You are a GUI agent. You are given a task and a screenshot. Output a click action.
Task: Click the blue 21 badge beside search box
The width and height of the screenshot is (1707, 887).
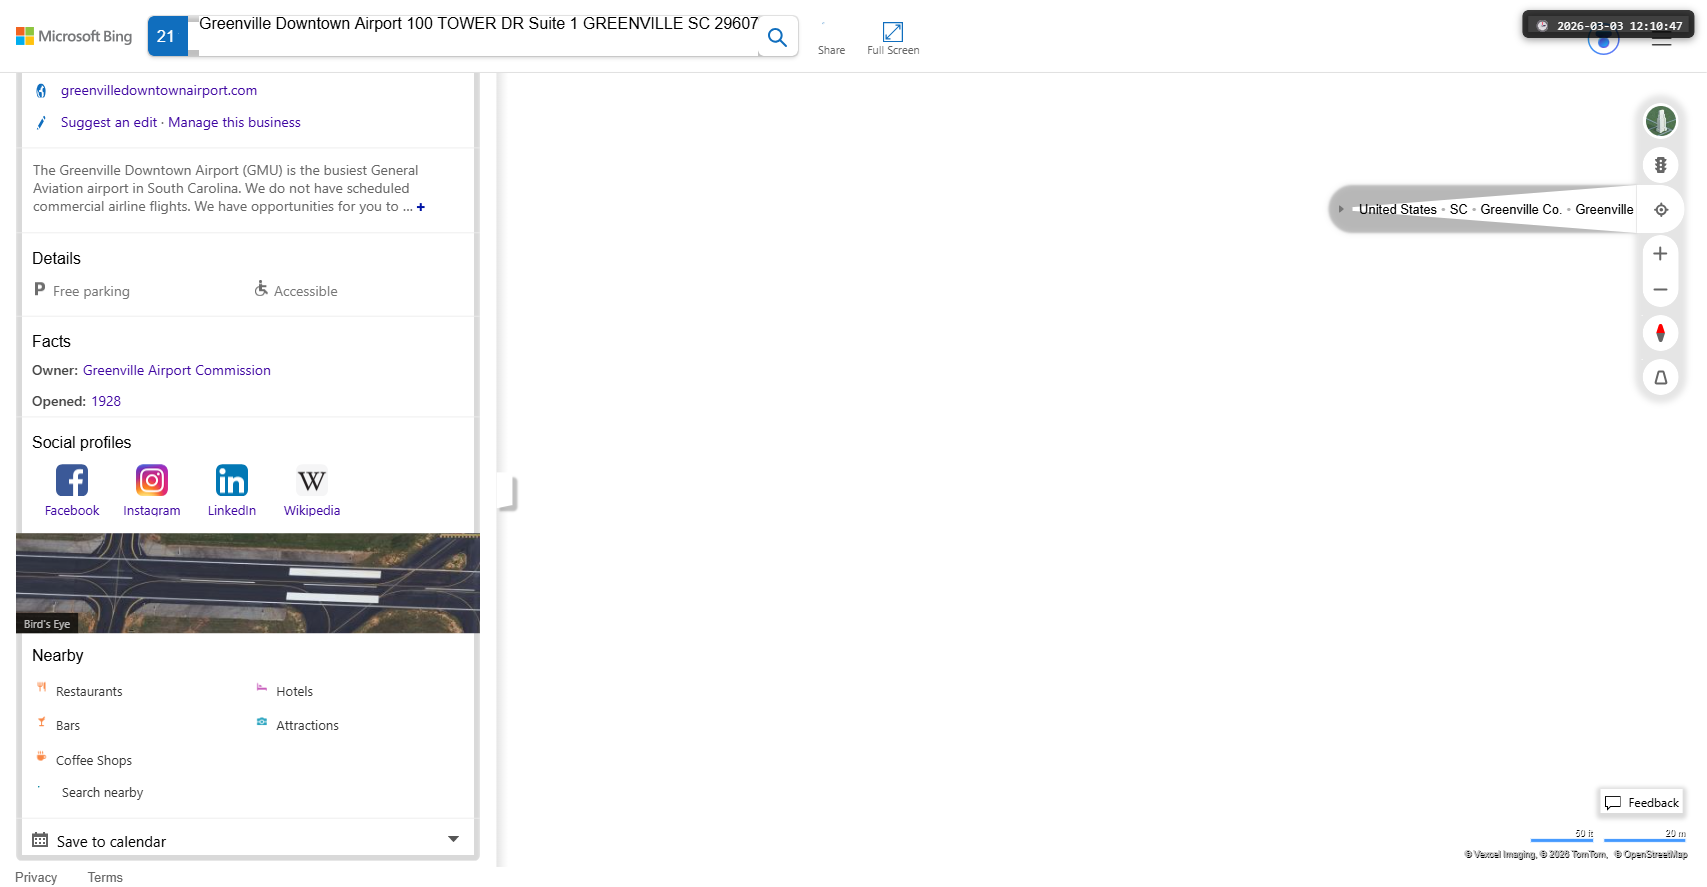[166, 36]
